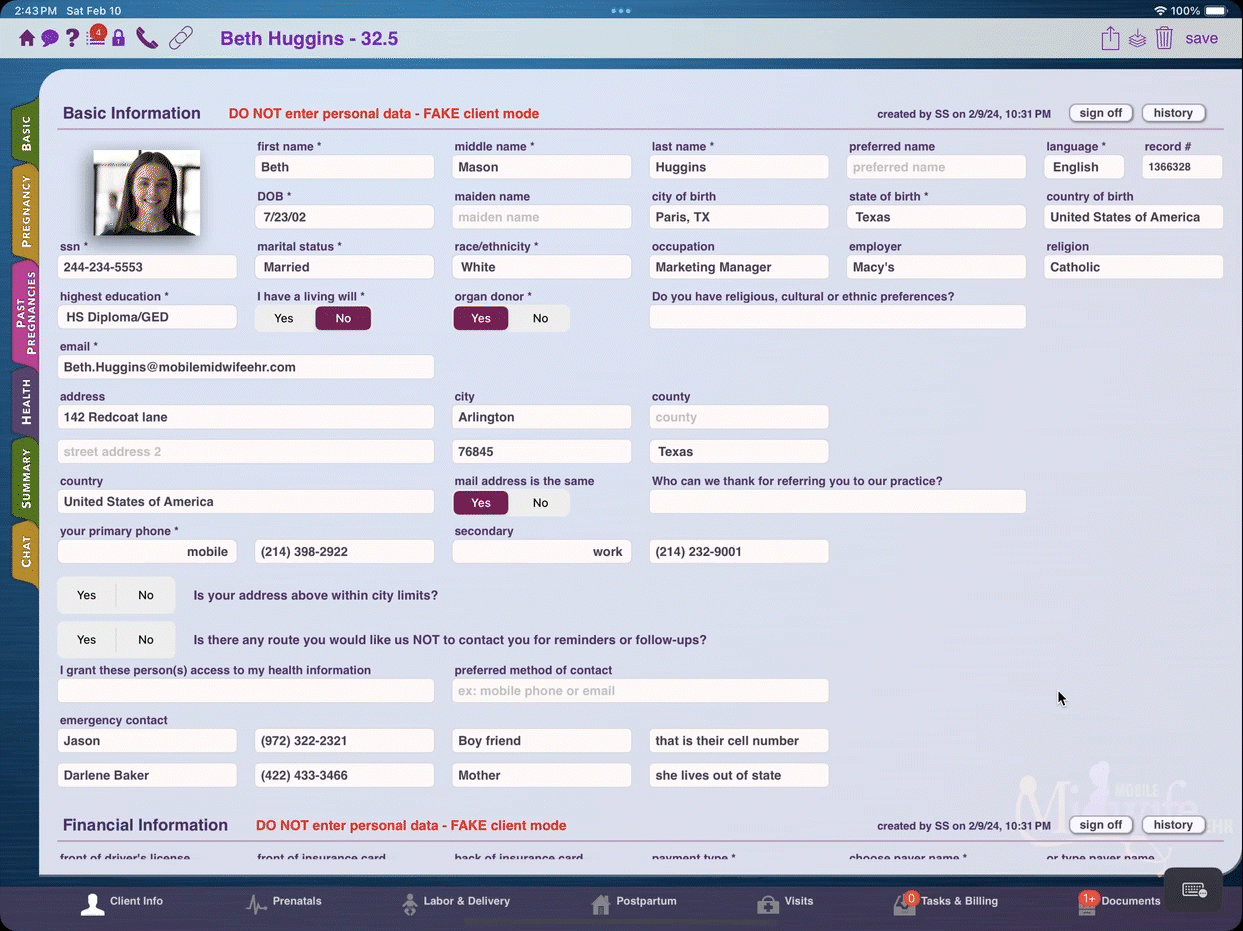Image resolution: width=1243 pixels, height=931 pixels.
Task: Tap the keyboard icon at bottom right
Action: [x=1193, y=890]
